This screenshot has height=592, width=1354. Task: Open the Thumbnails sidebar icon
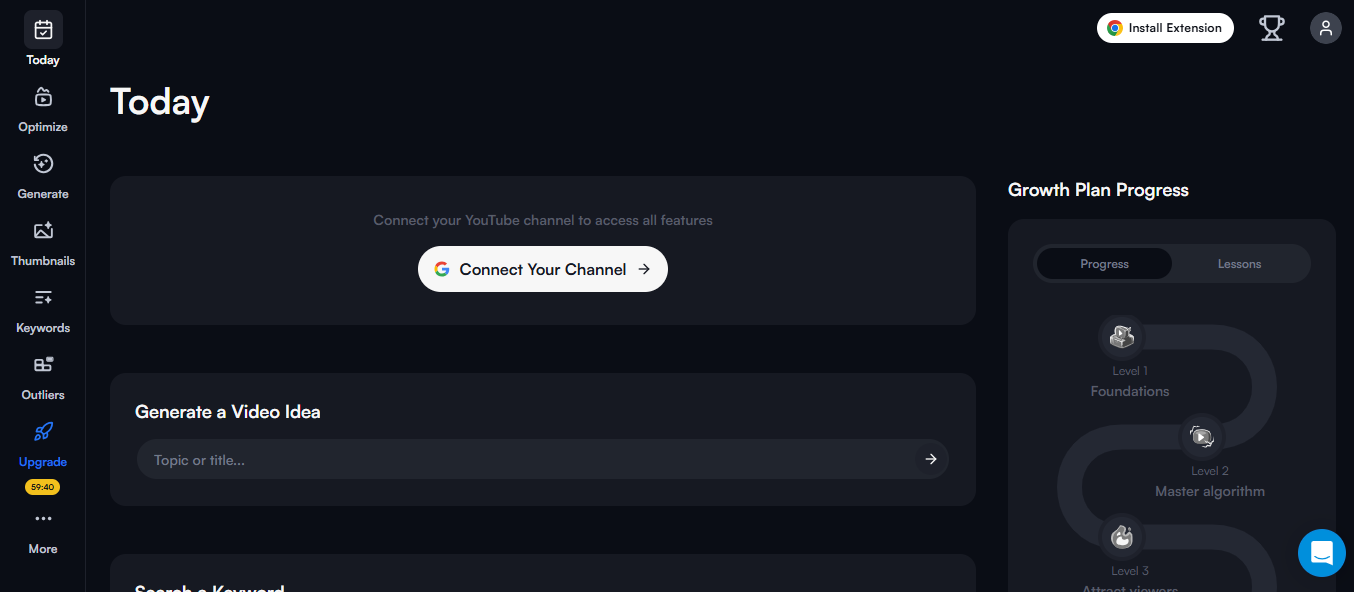43,231
